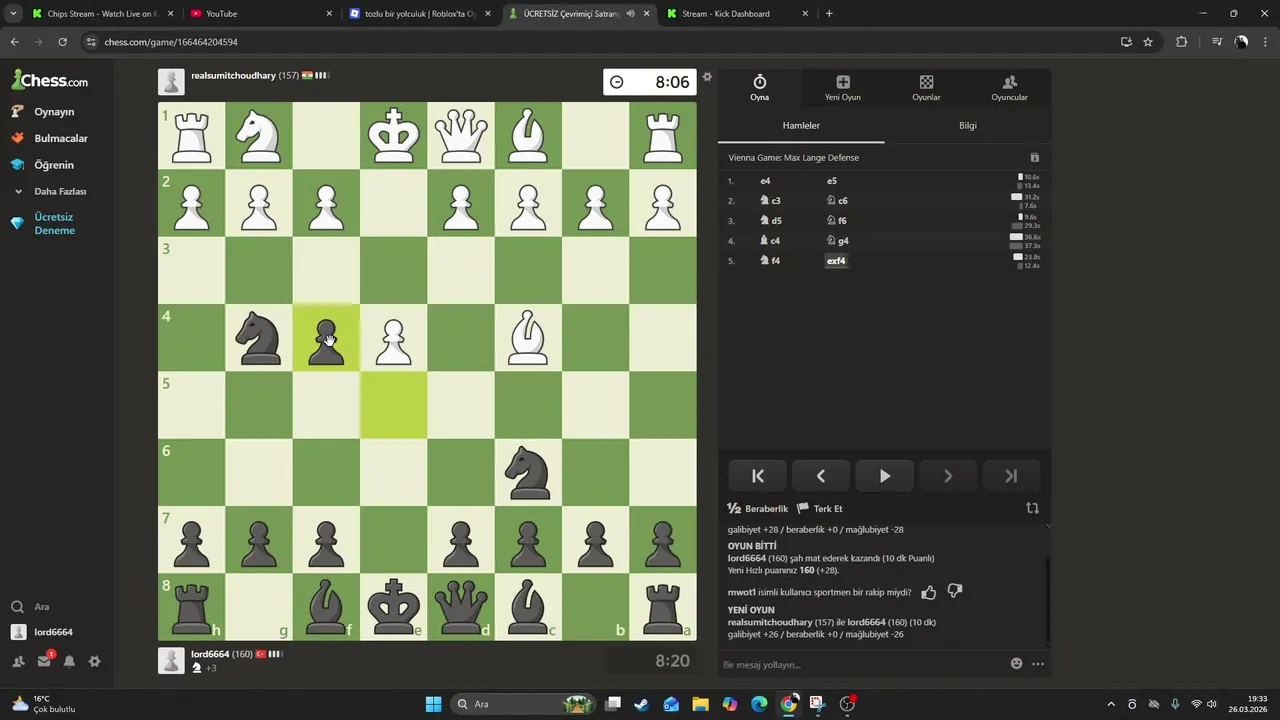
Task: Switch to the Bilgi tab
Action: [968, 126]
